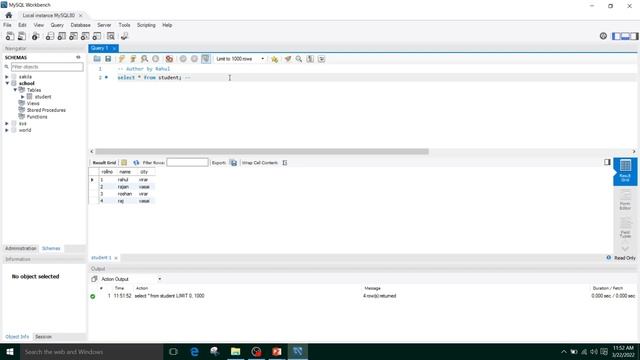The image size is (640, 360).
Task: Select the Result Grid view button
Action: click(x=625, y=171)
